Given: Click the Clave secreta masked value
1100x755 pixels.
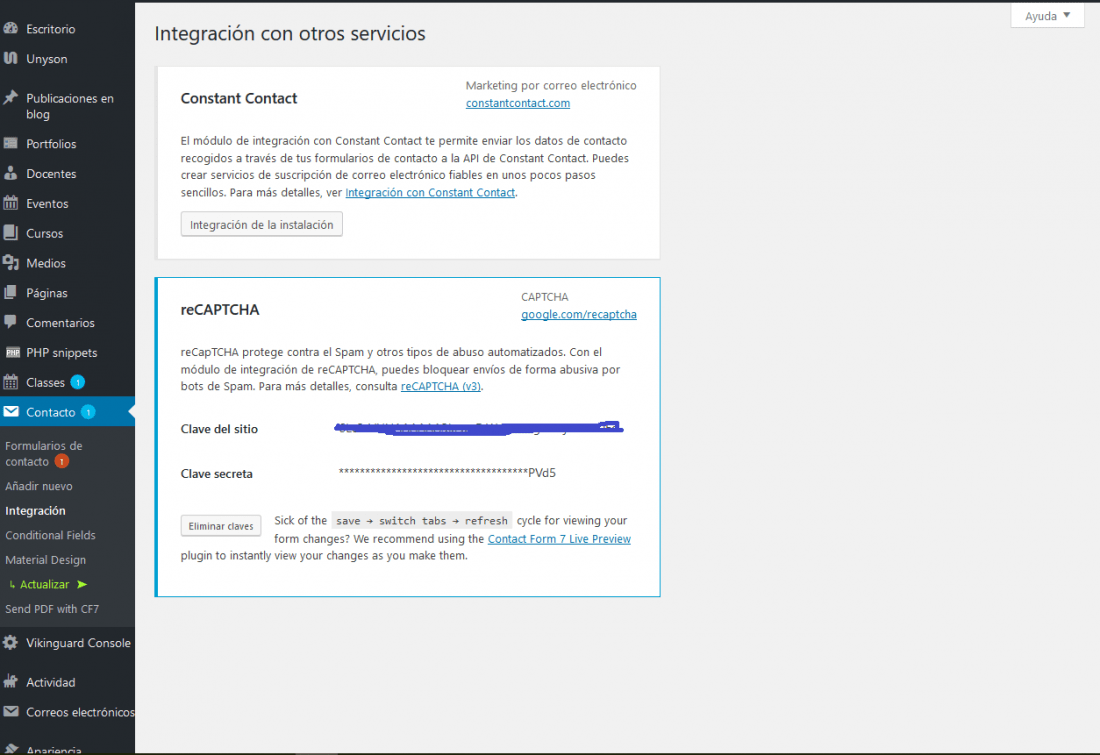Looking at the screenshot, I should click(x=447, y=473).
